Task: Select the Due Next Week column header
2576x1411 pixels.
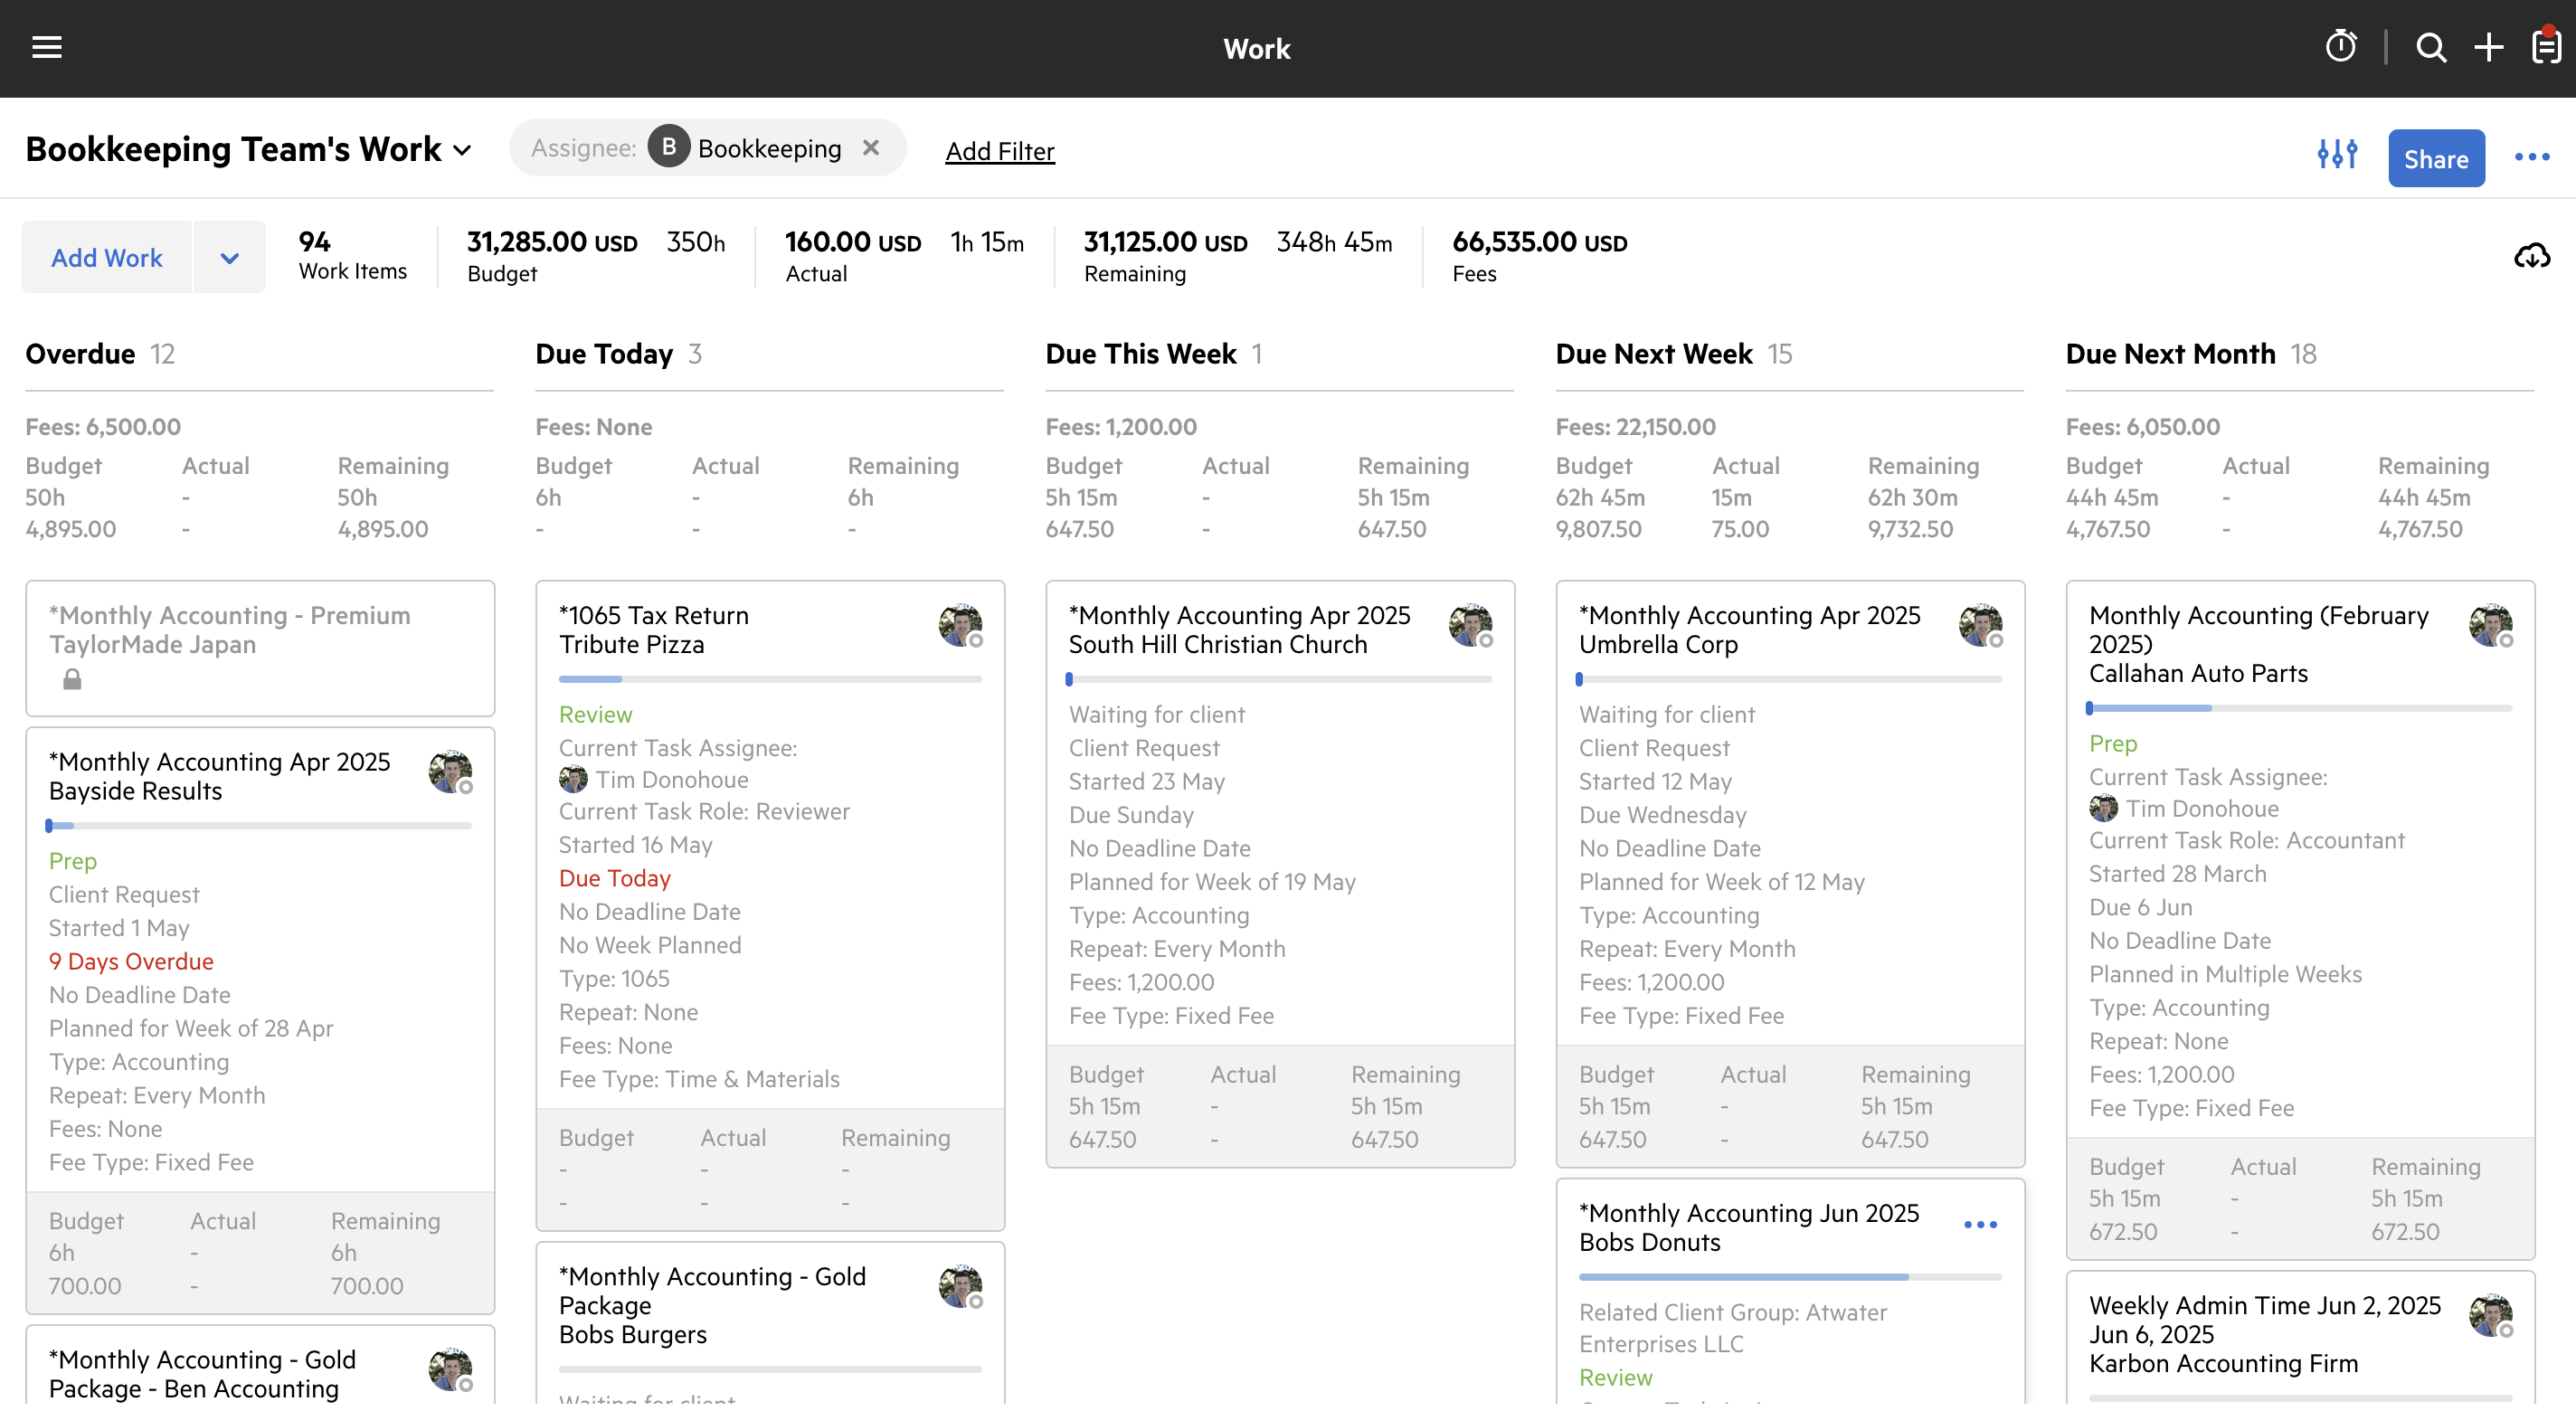Action: [x=1653, y=354]
